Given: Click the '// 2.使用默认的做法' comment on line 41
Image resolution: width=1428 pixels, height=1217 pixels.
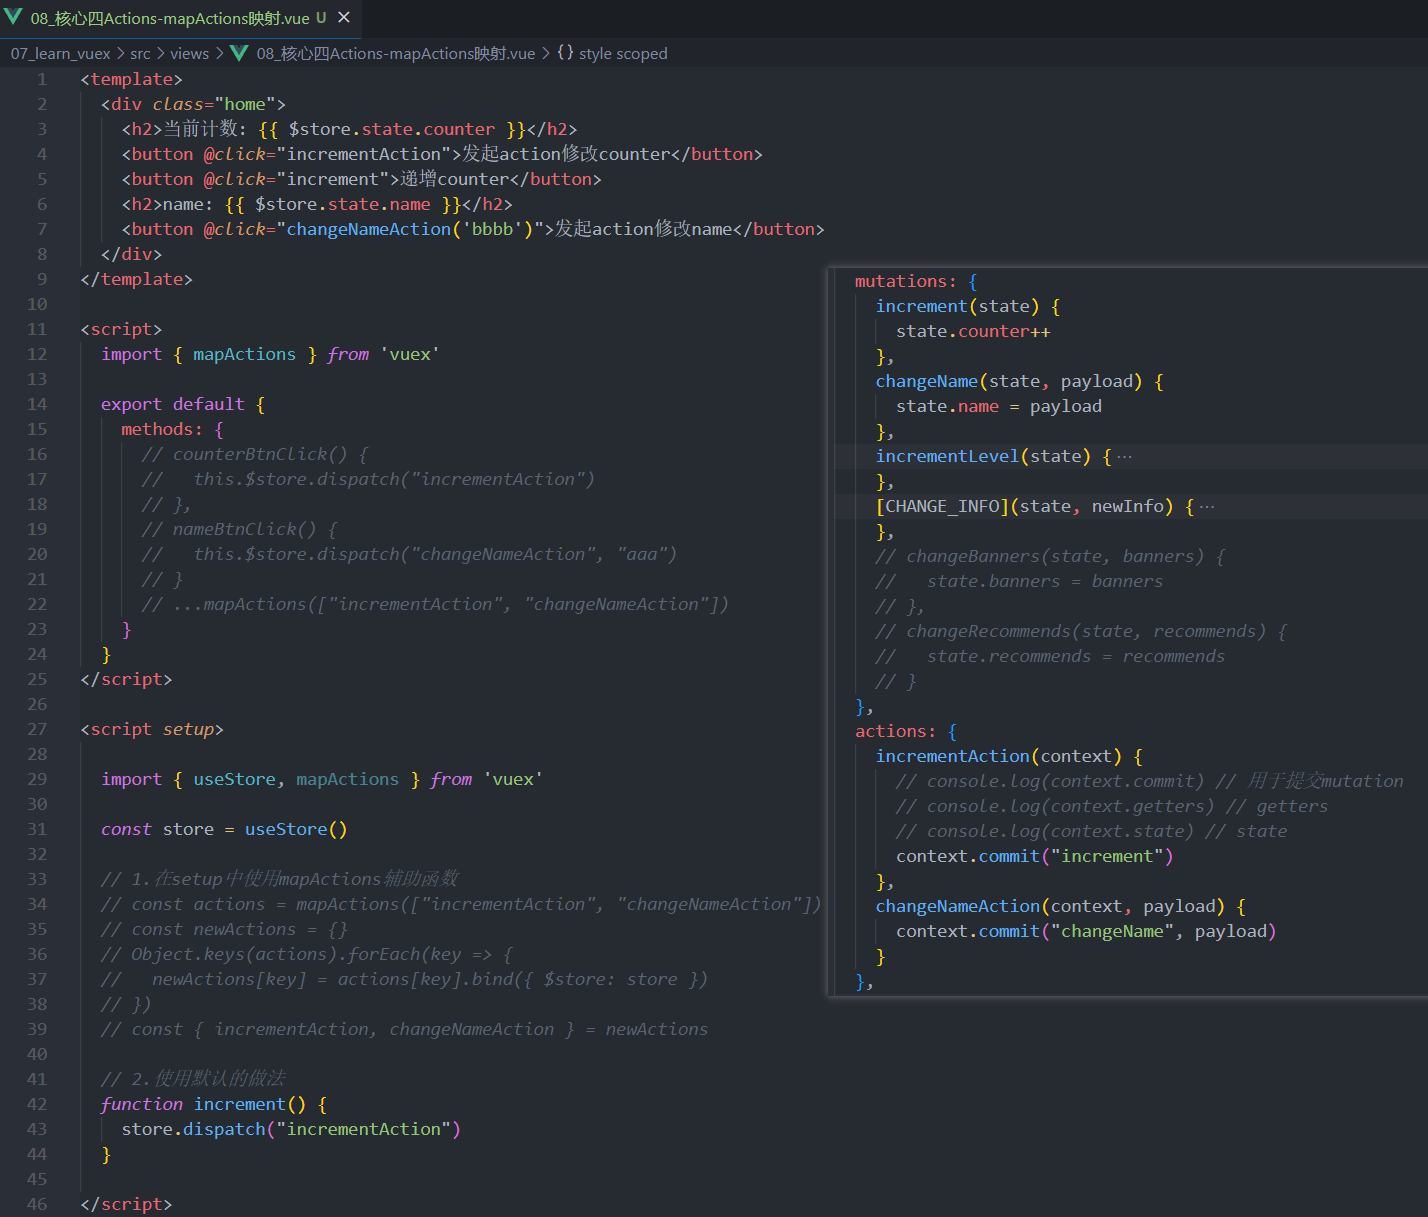Looking at the screenshot, I should pyautogui.click(x=193, y=1079).
